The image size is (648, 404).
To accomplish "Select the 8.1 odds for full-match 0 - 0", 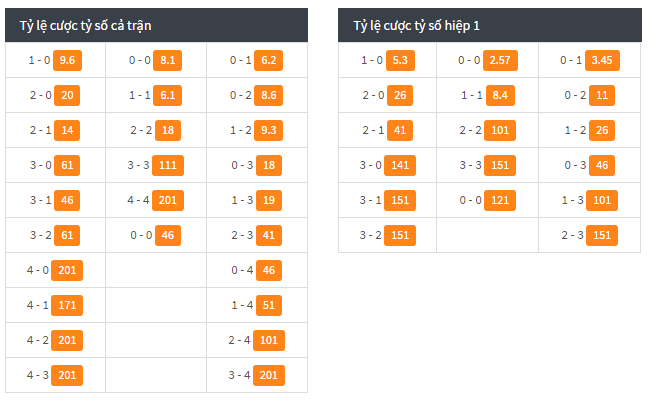I will click(167, 60).
